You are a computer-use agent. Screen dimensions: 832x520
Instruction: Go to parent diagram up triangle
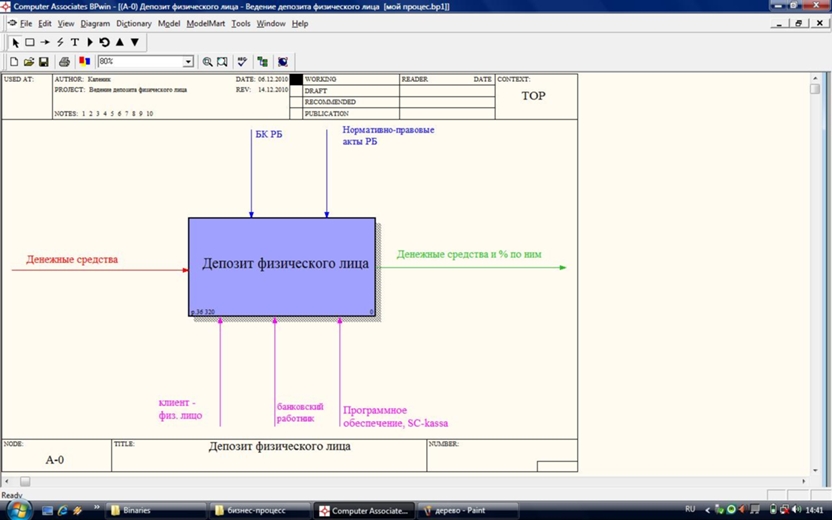[120, 42]
